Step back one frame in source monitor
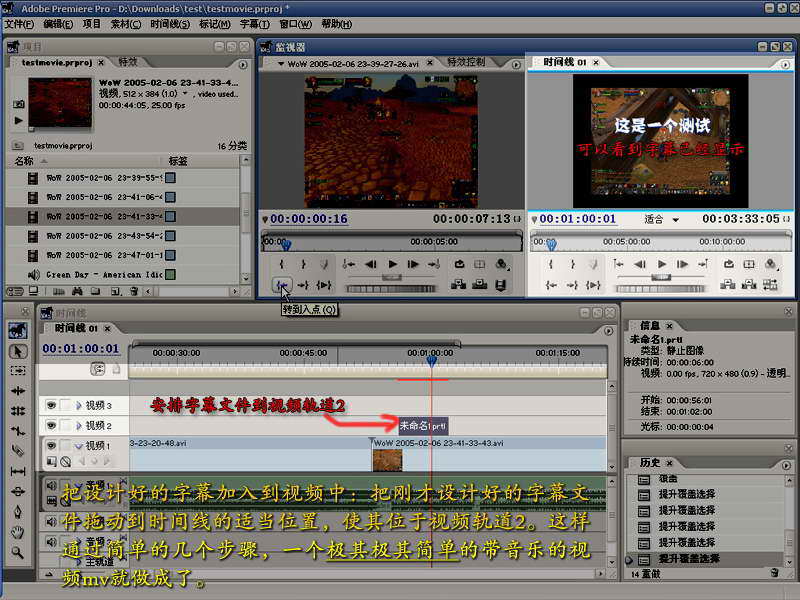This screenshot has width=800, height=600. (x=371, y=264)
